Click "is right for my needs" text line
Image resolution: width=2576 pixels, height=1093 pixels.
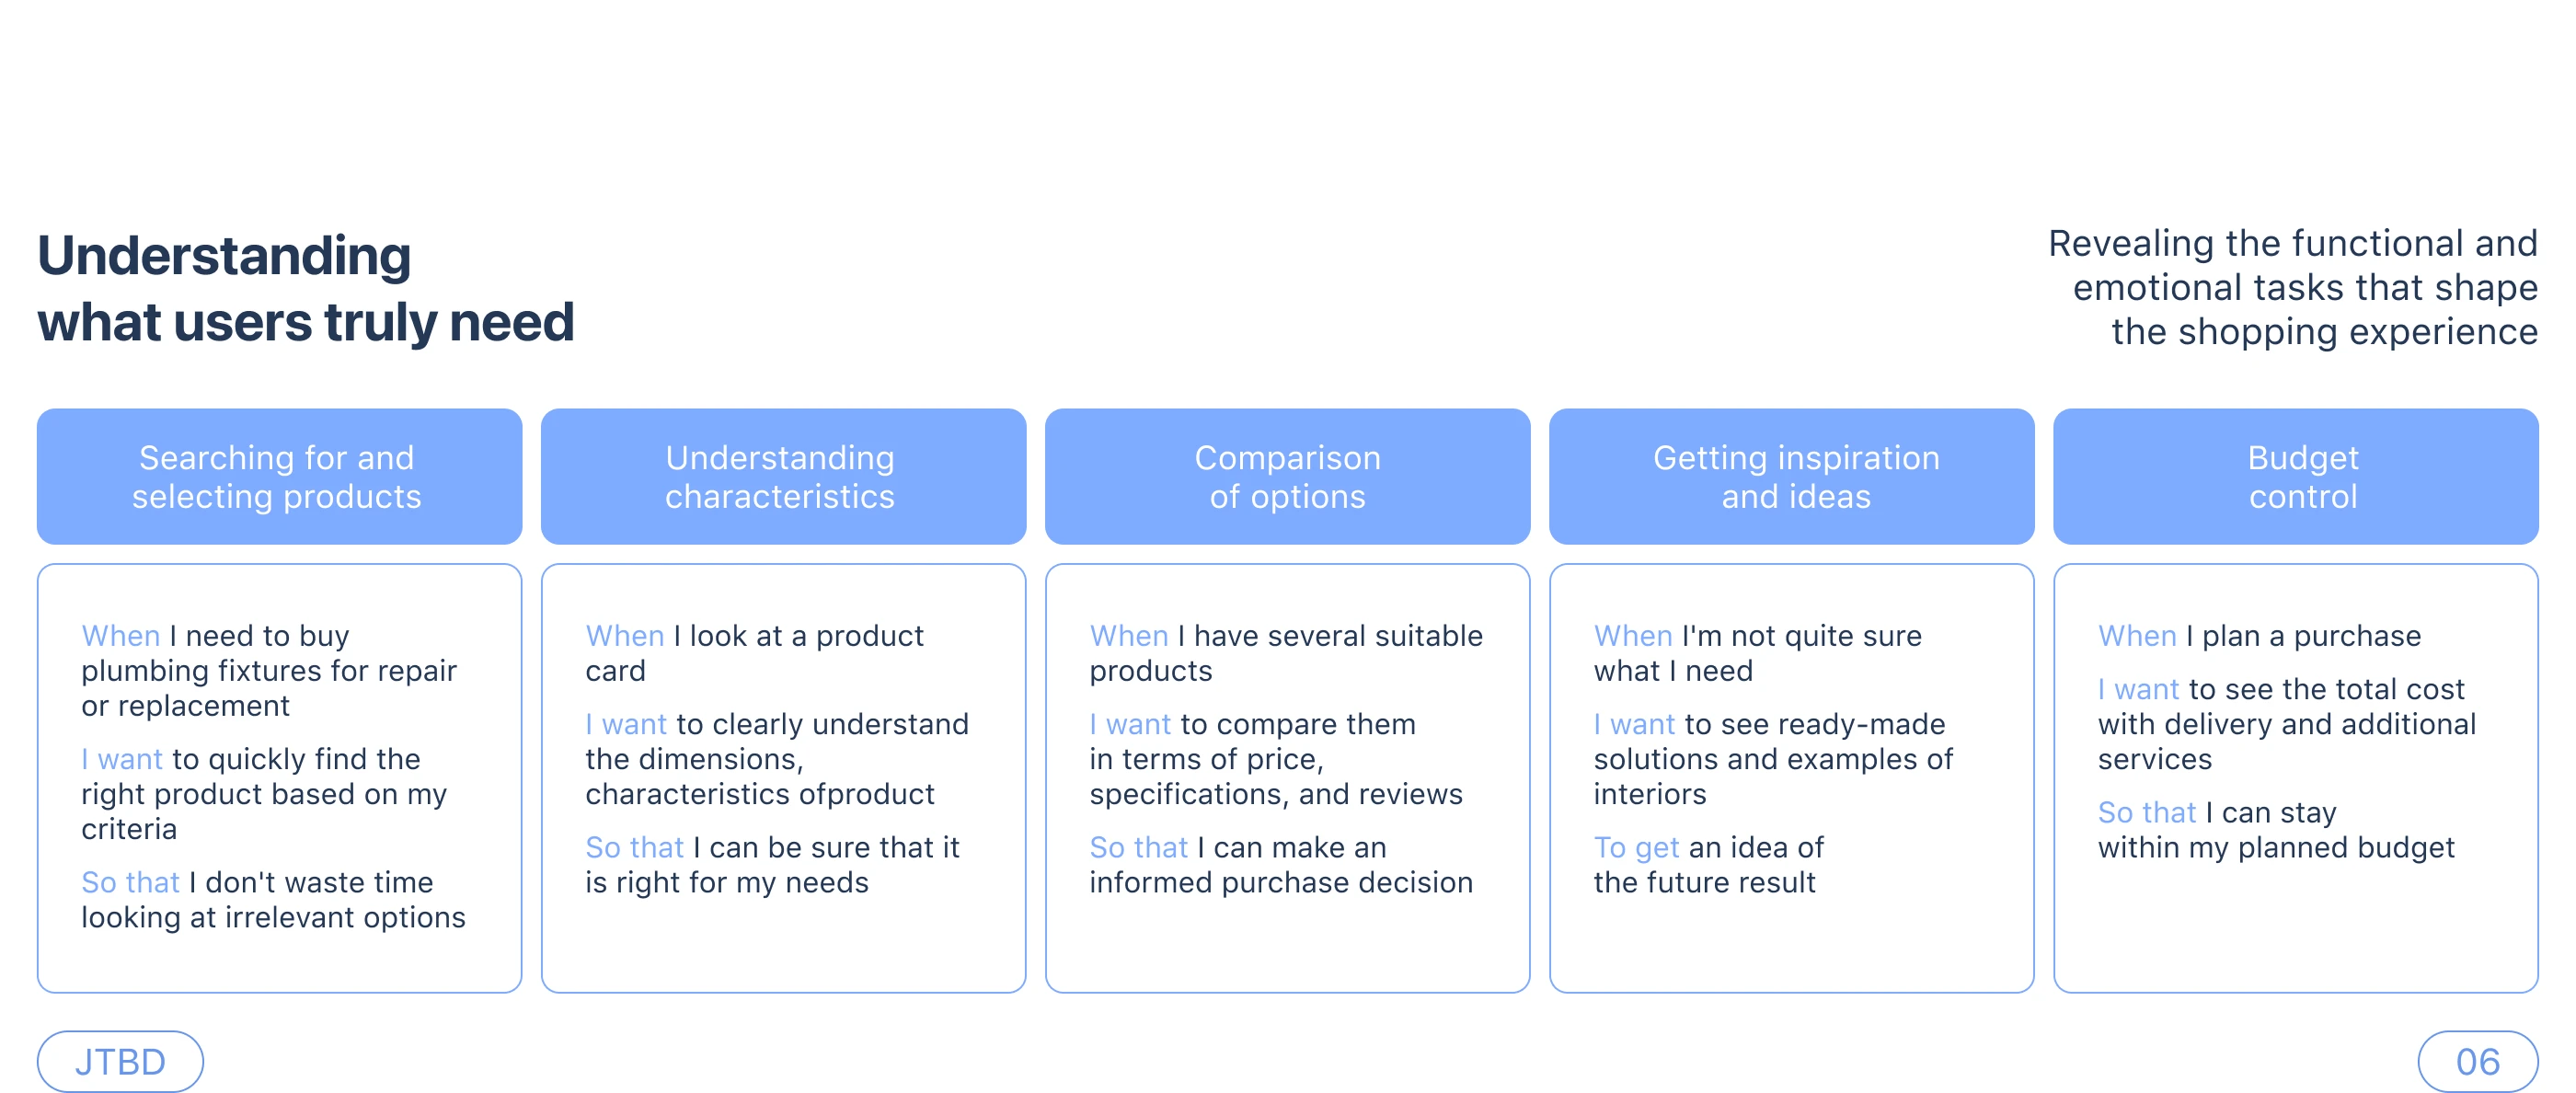(x=726, y=882)
